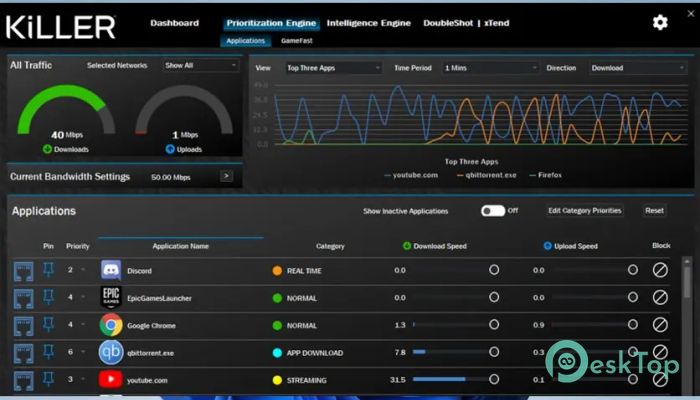The height and width of the screenshot is (400, 700).
Task: Block EpicGamesLauncher traffic
Action: pyautogui.click(x=660, y=297)
